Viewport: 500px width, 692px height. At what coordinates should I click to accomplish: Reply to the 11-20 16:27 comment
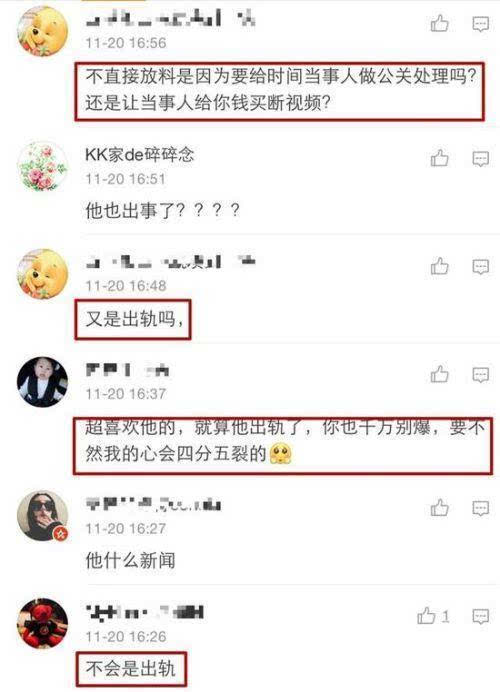(x=480, y=508)
